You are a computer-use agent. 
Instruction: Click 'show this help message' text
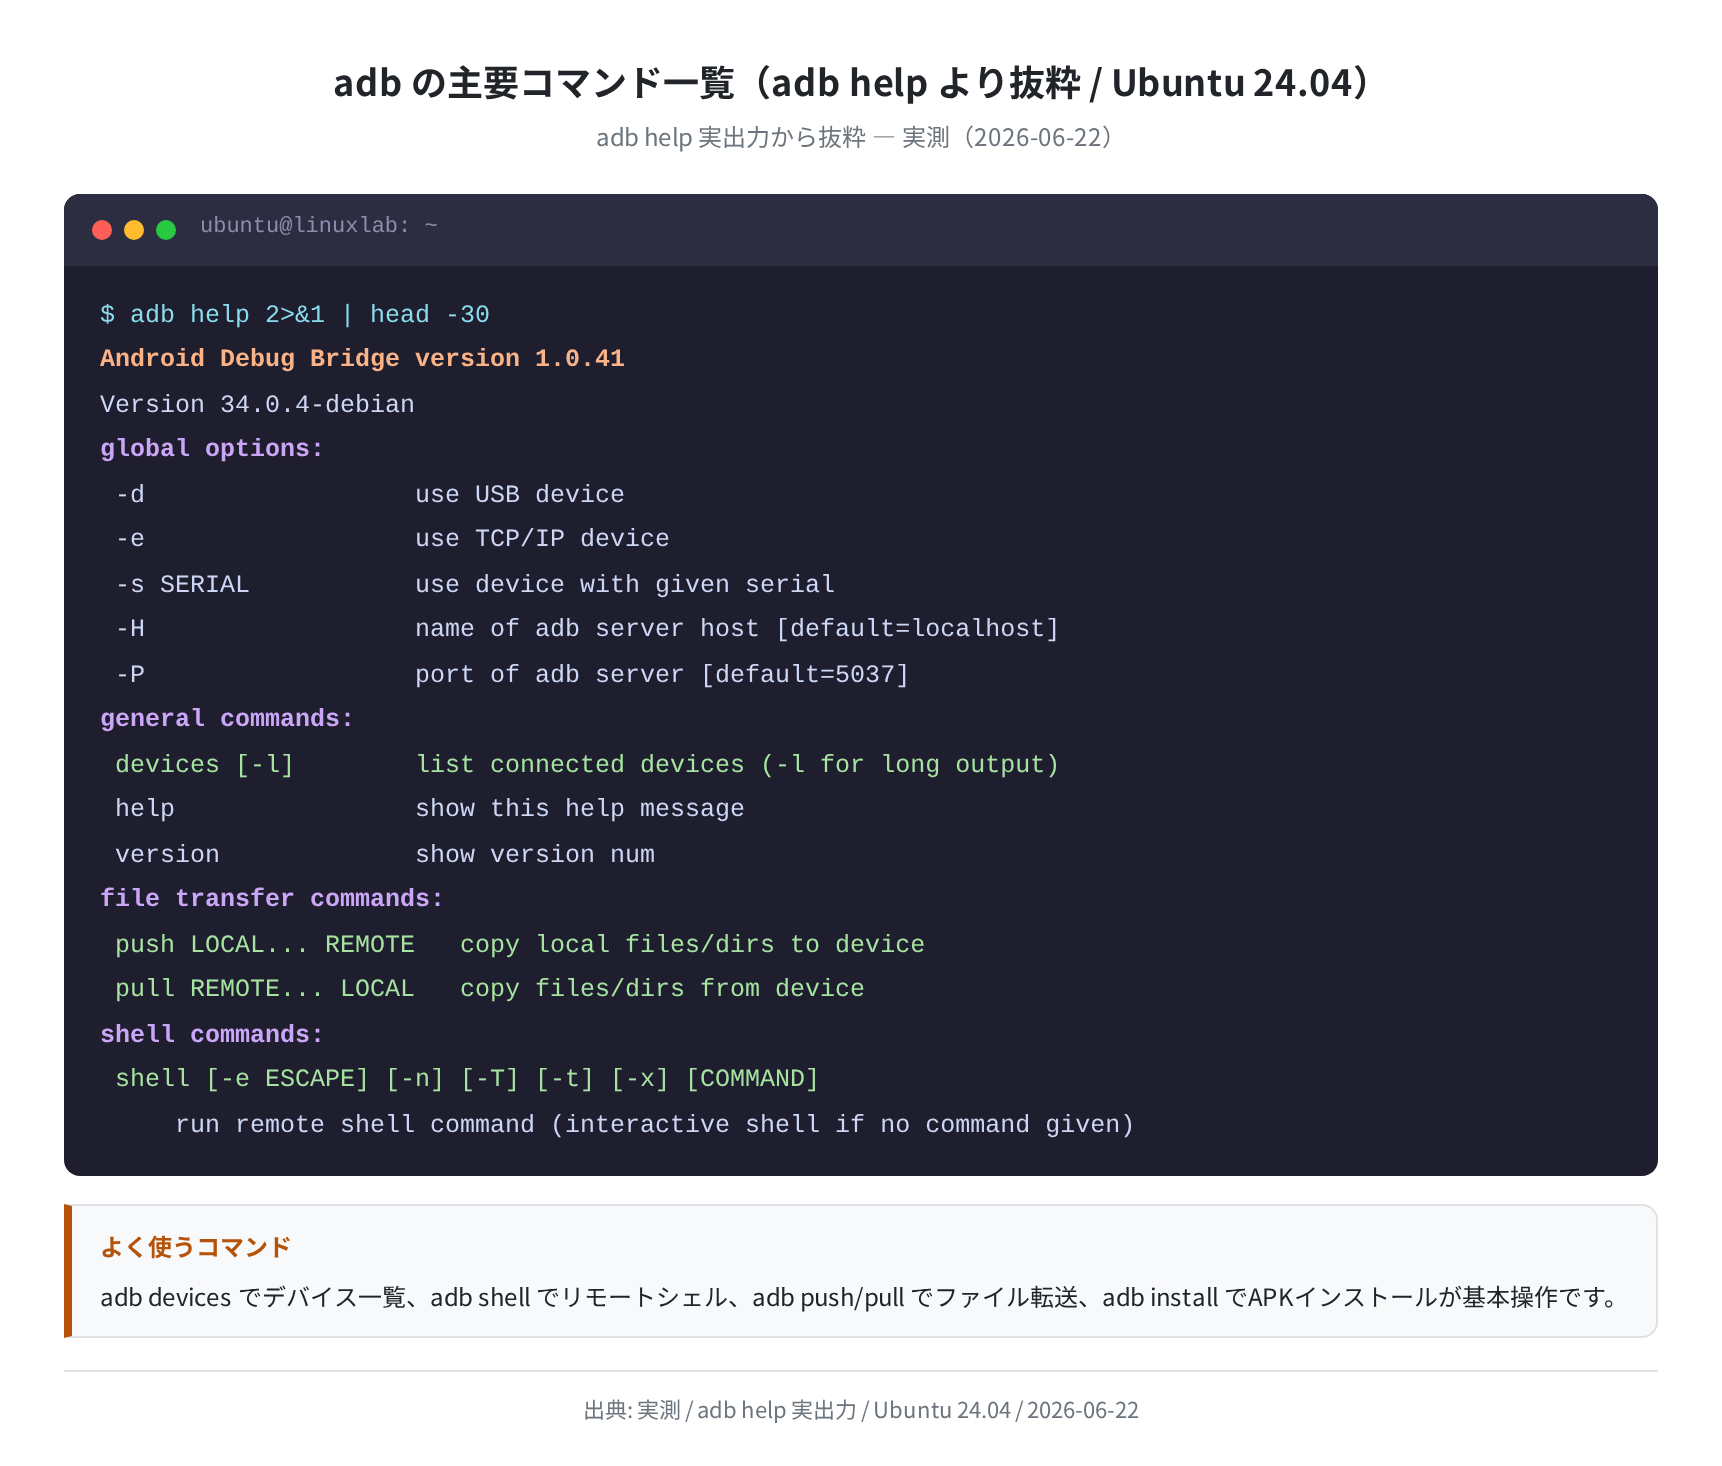pos(580,809)
